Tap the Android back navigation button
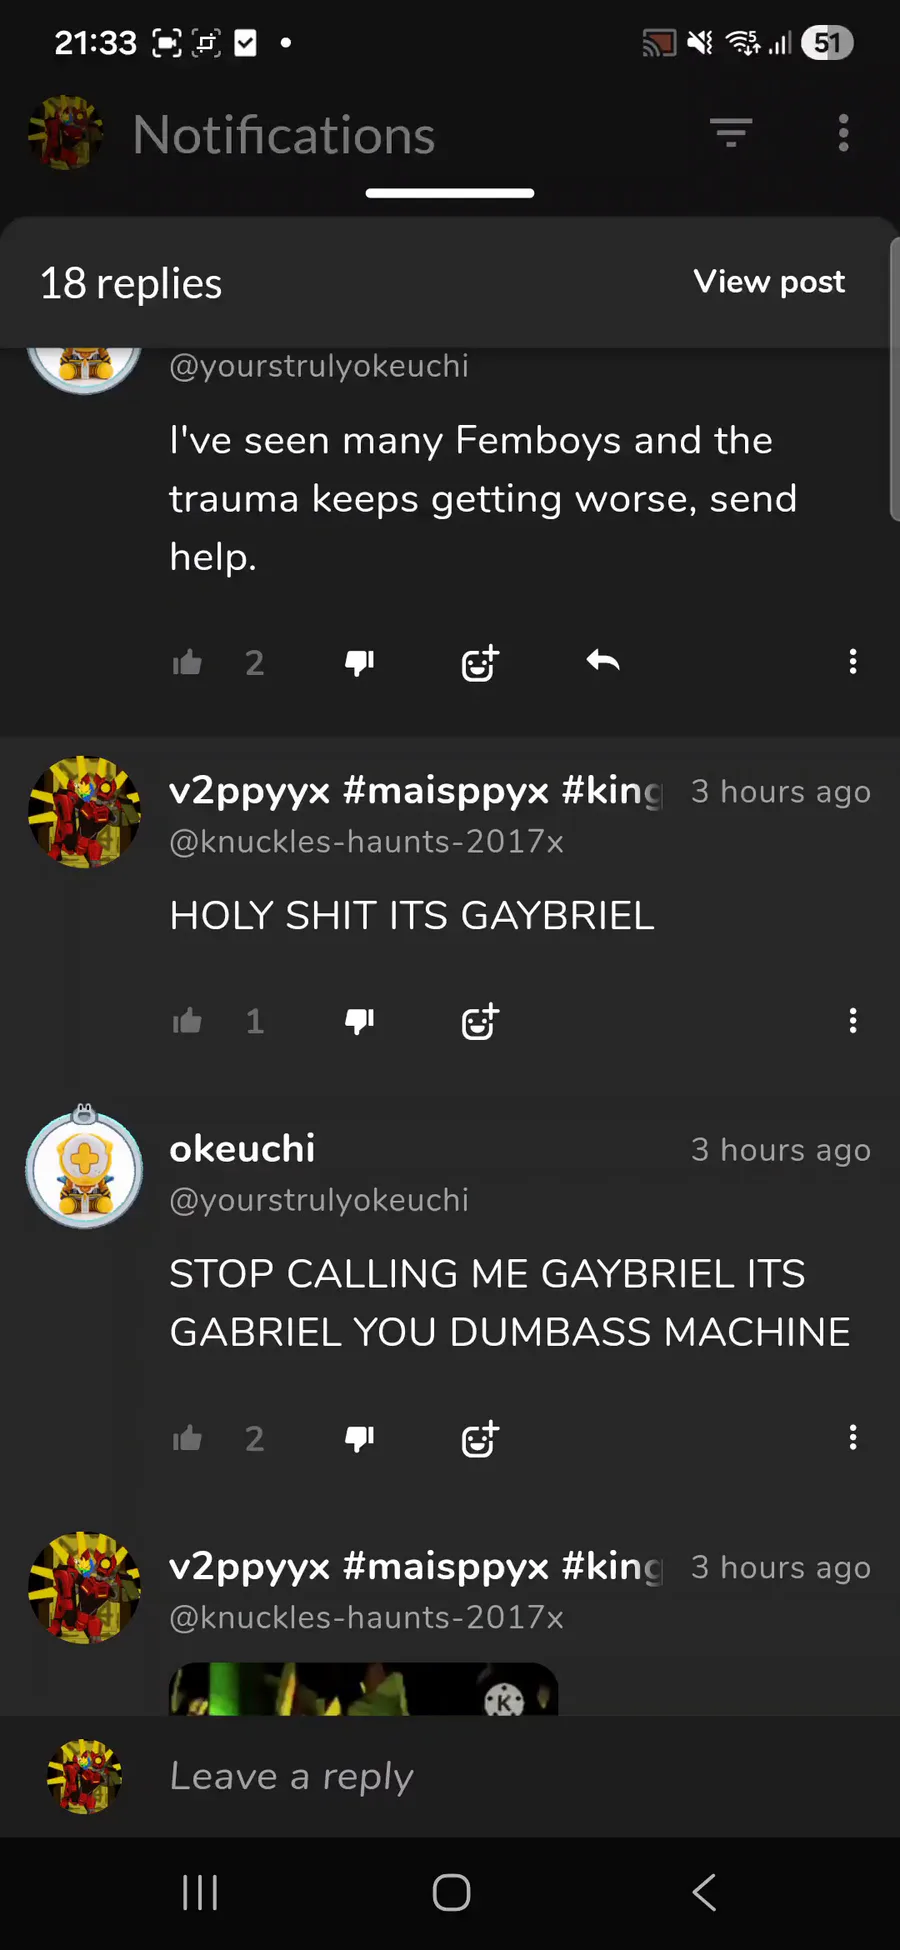 704,1892
